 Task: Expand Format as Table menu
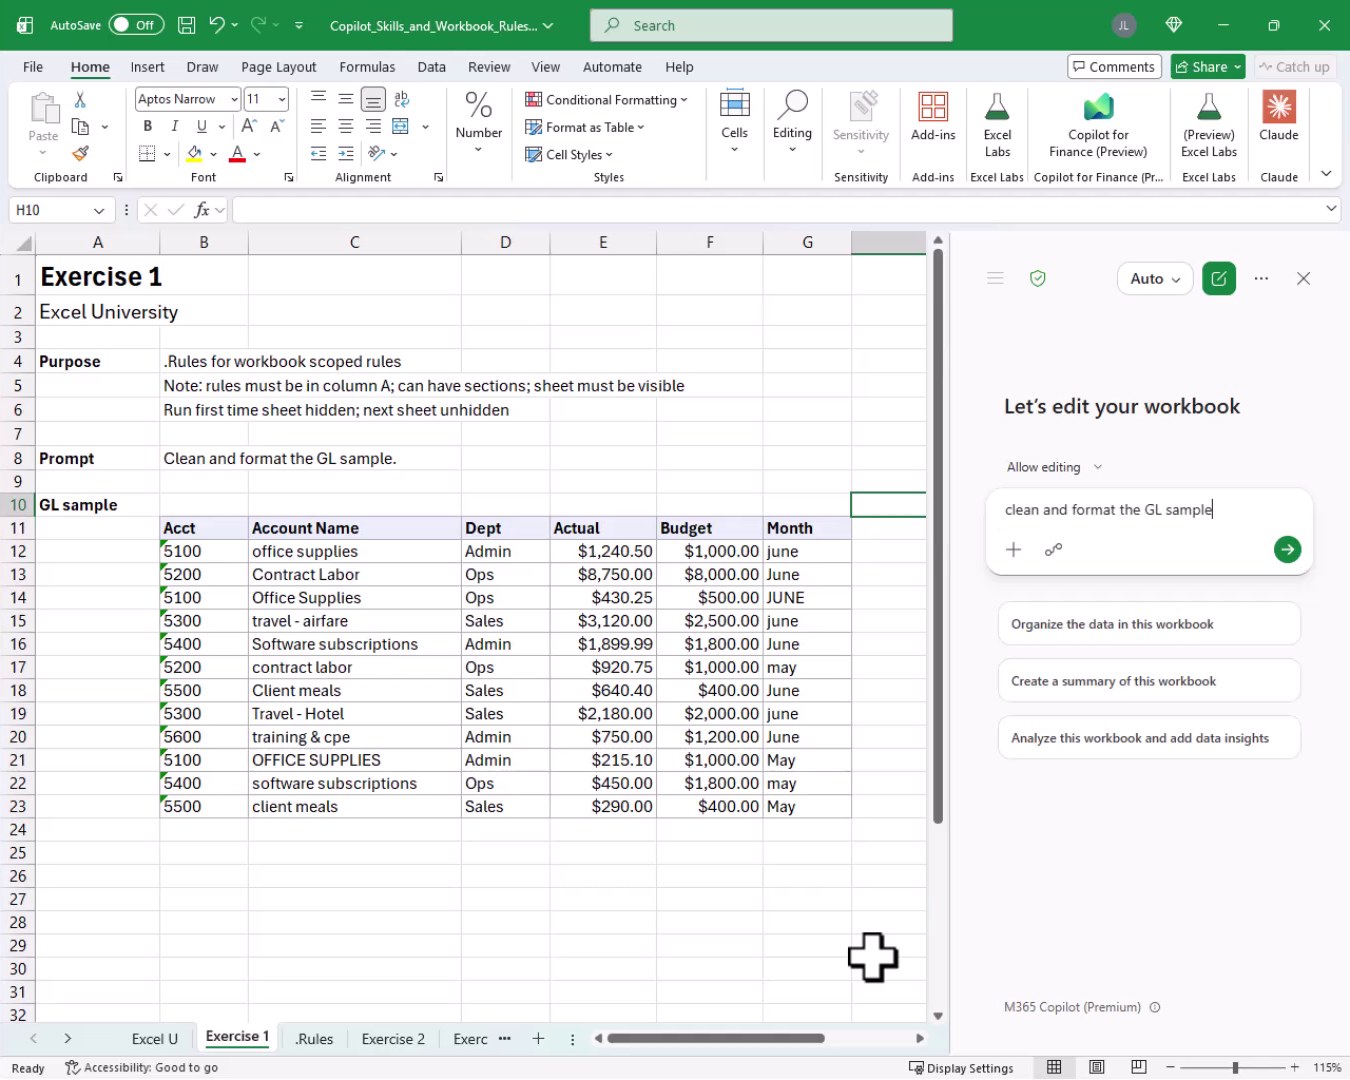pos(585,127)
